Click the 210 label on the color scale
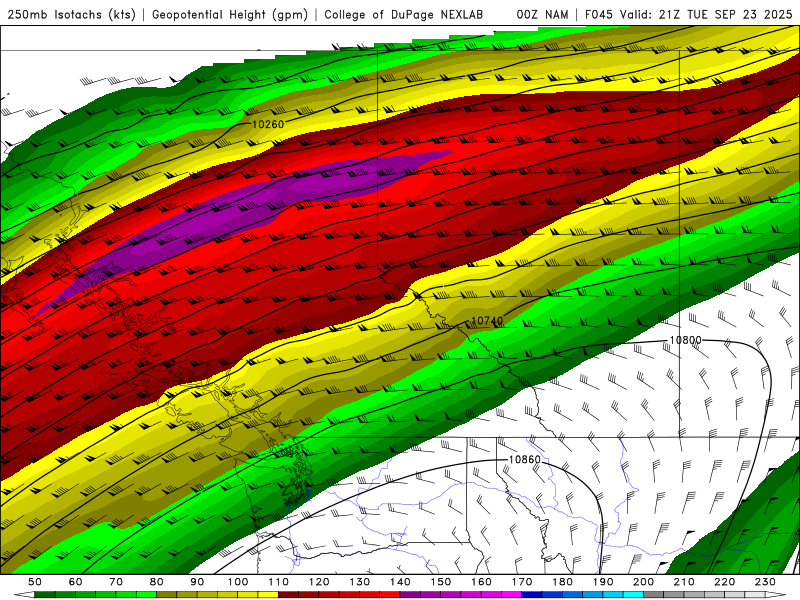This screenshot has height=600, width=800. 684,582
